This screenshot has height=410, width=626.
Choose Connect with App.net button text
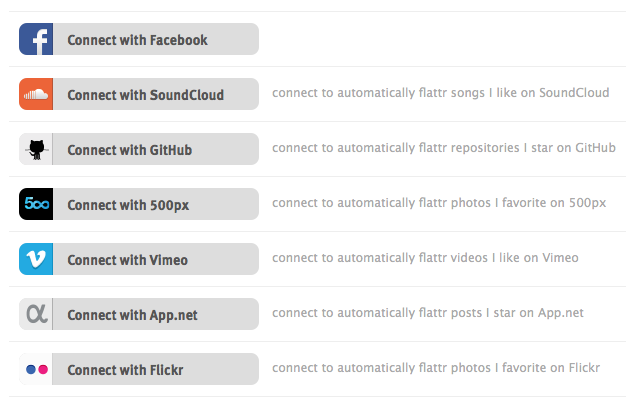pos(132,314)
